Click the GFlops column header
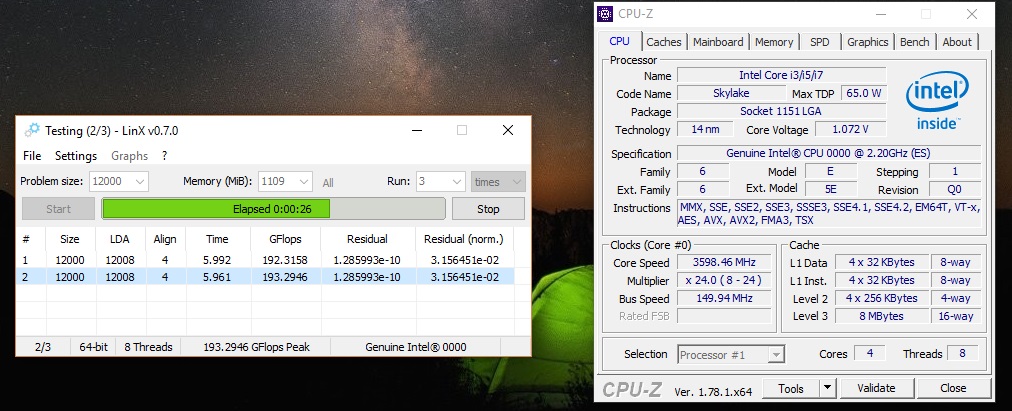The image size is (1012, 411). (285, 239)
